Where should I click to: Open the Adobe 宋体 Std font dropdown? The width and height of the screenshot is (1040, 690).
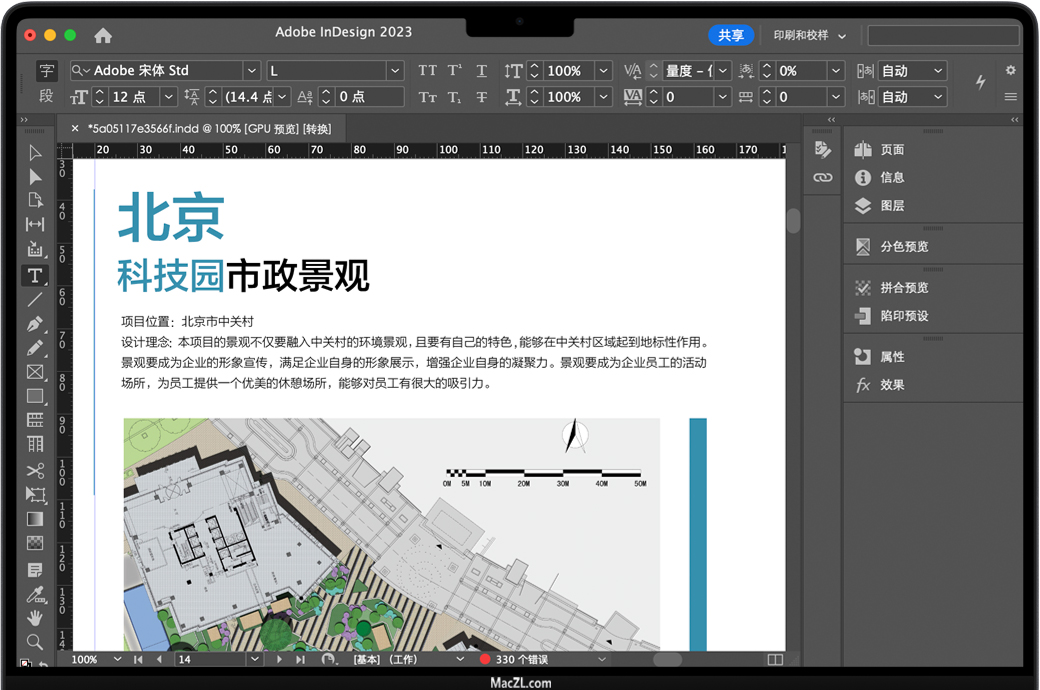(251, 71)
